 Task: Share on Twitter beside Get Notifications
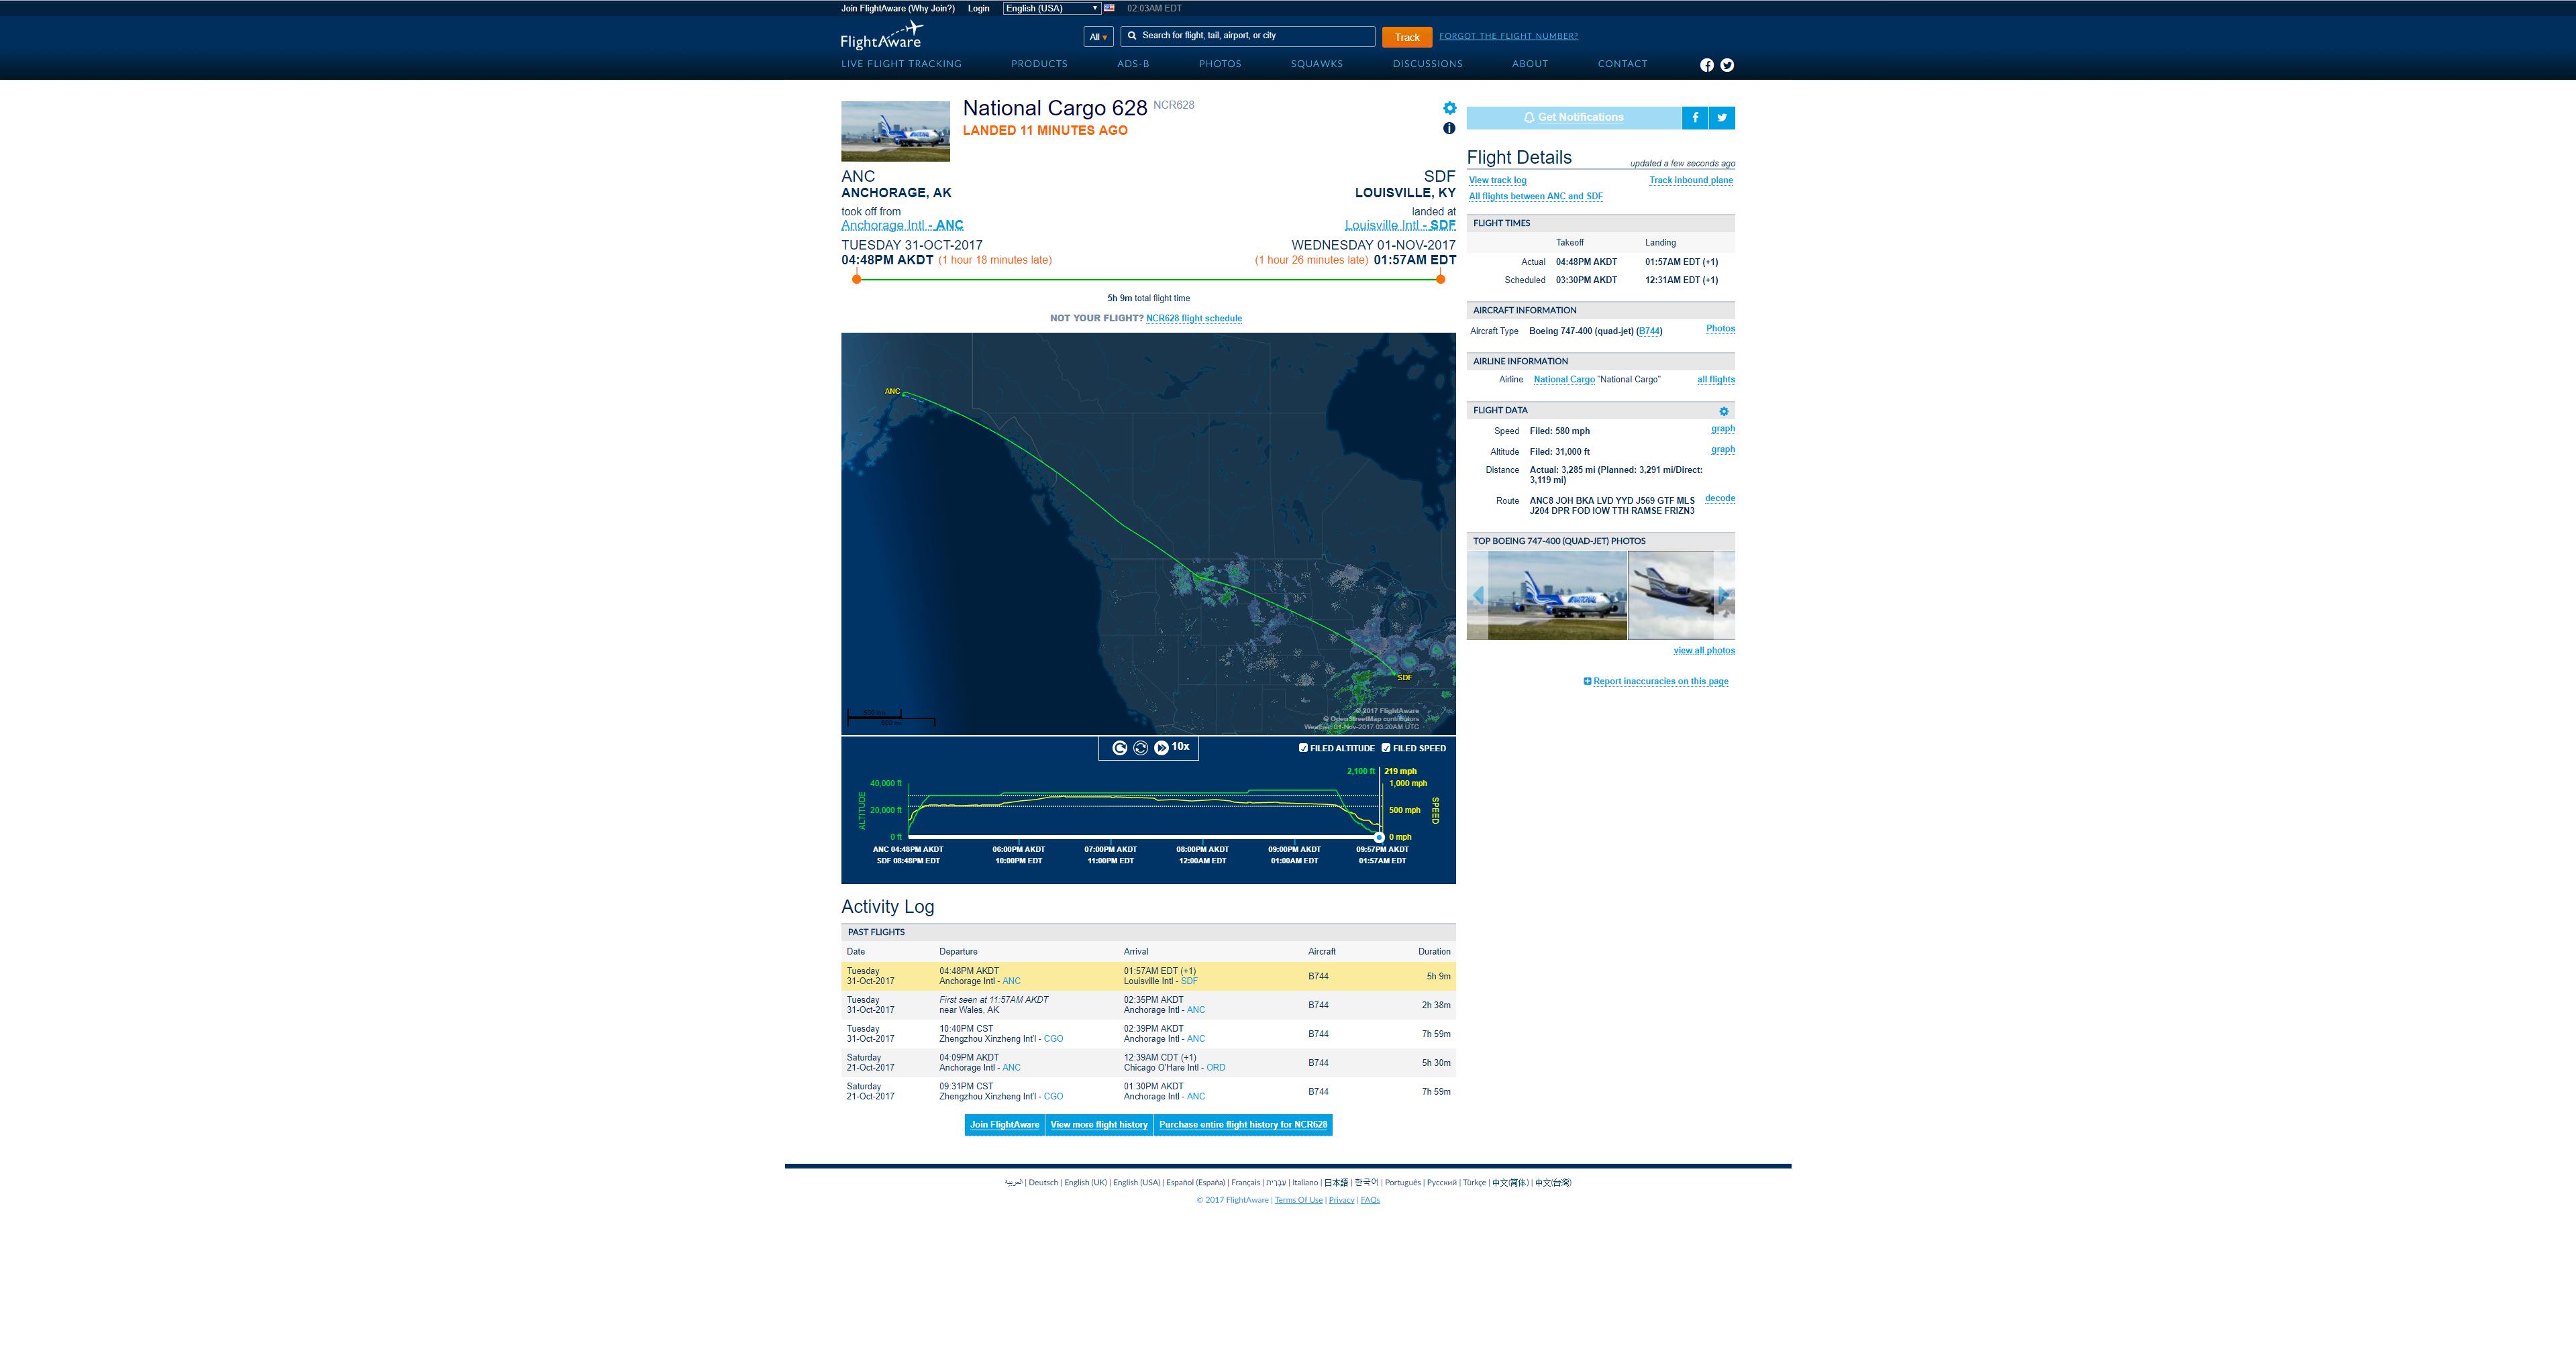click(x=1722, y=117)
